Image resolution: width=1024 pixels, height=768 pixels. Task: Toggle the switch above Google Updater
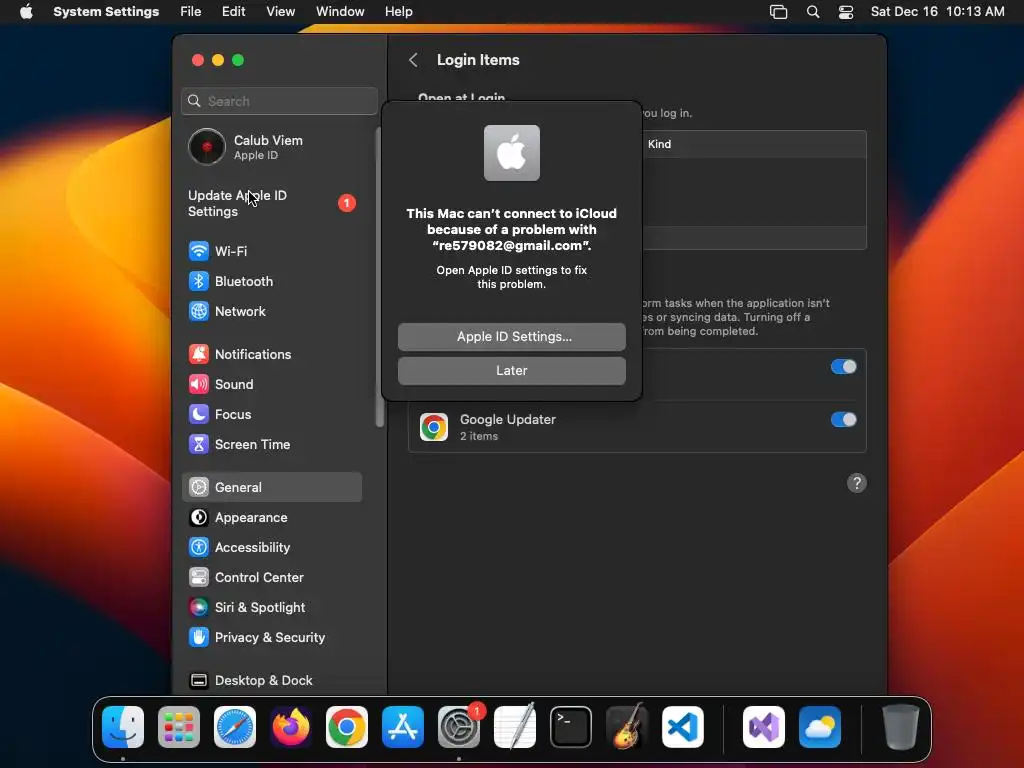[x=843, y=367]
